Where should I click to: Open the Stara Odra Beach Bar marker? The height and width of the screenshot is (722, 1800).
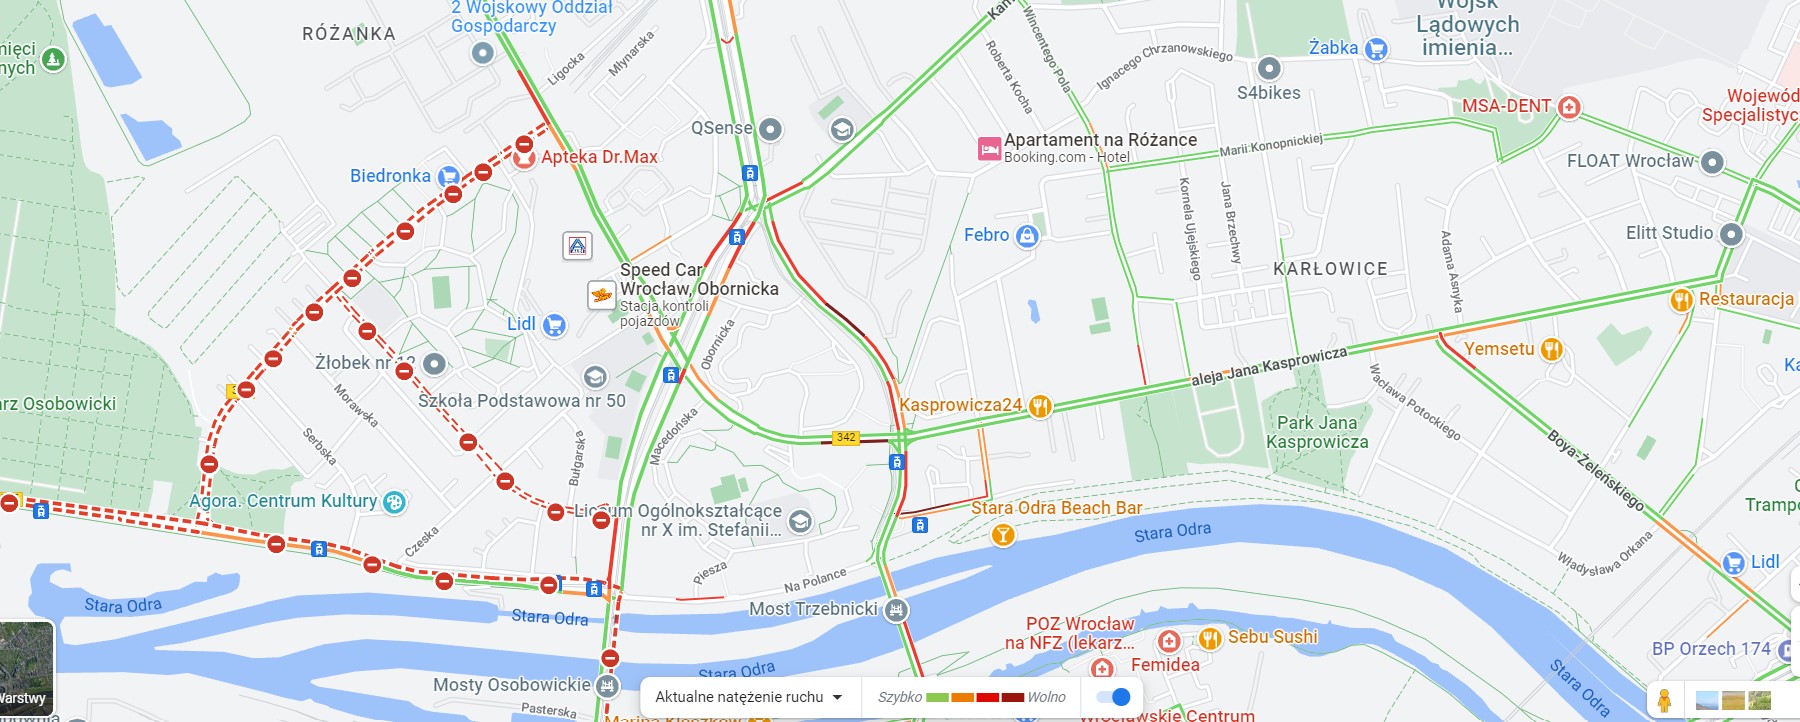click(x=1003, y=535)
